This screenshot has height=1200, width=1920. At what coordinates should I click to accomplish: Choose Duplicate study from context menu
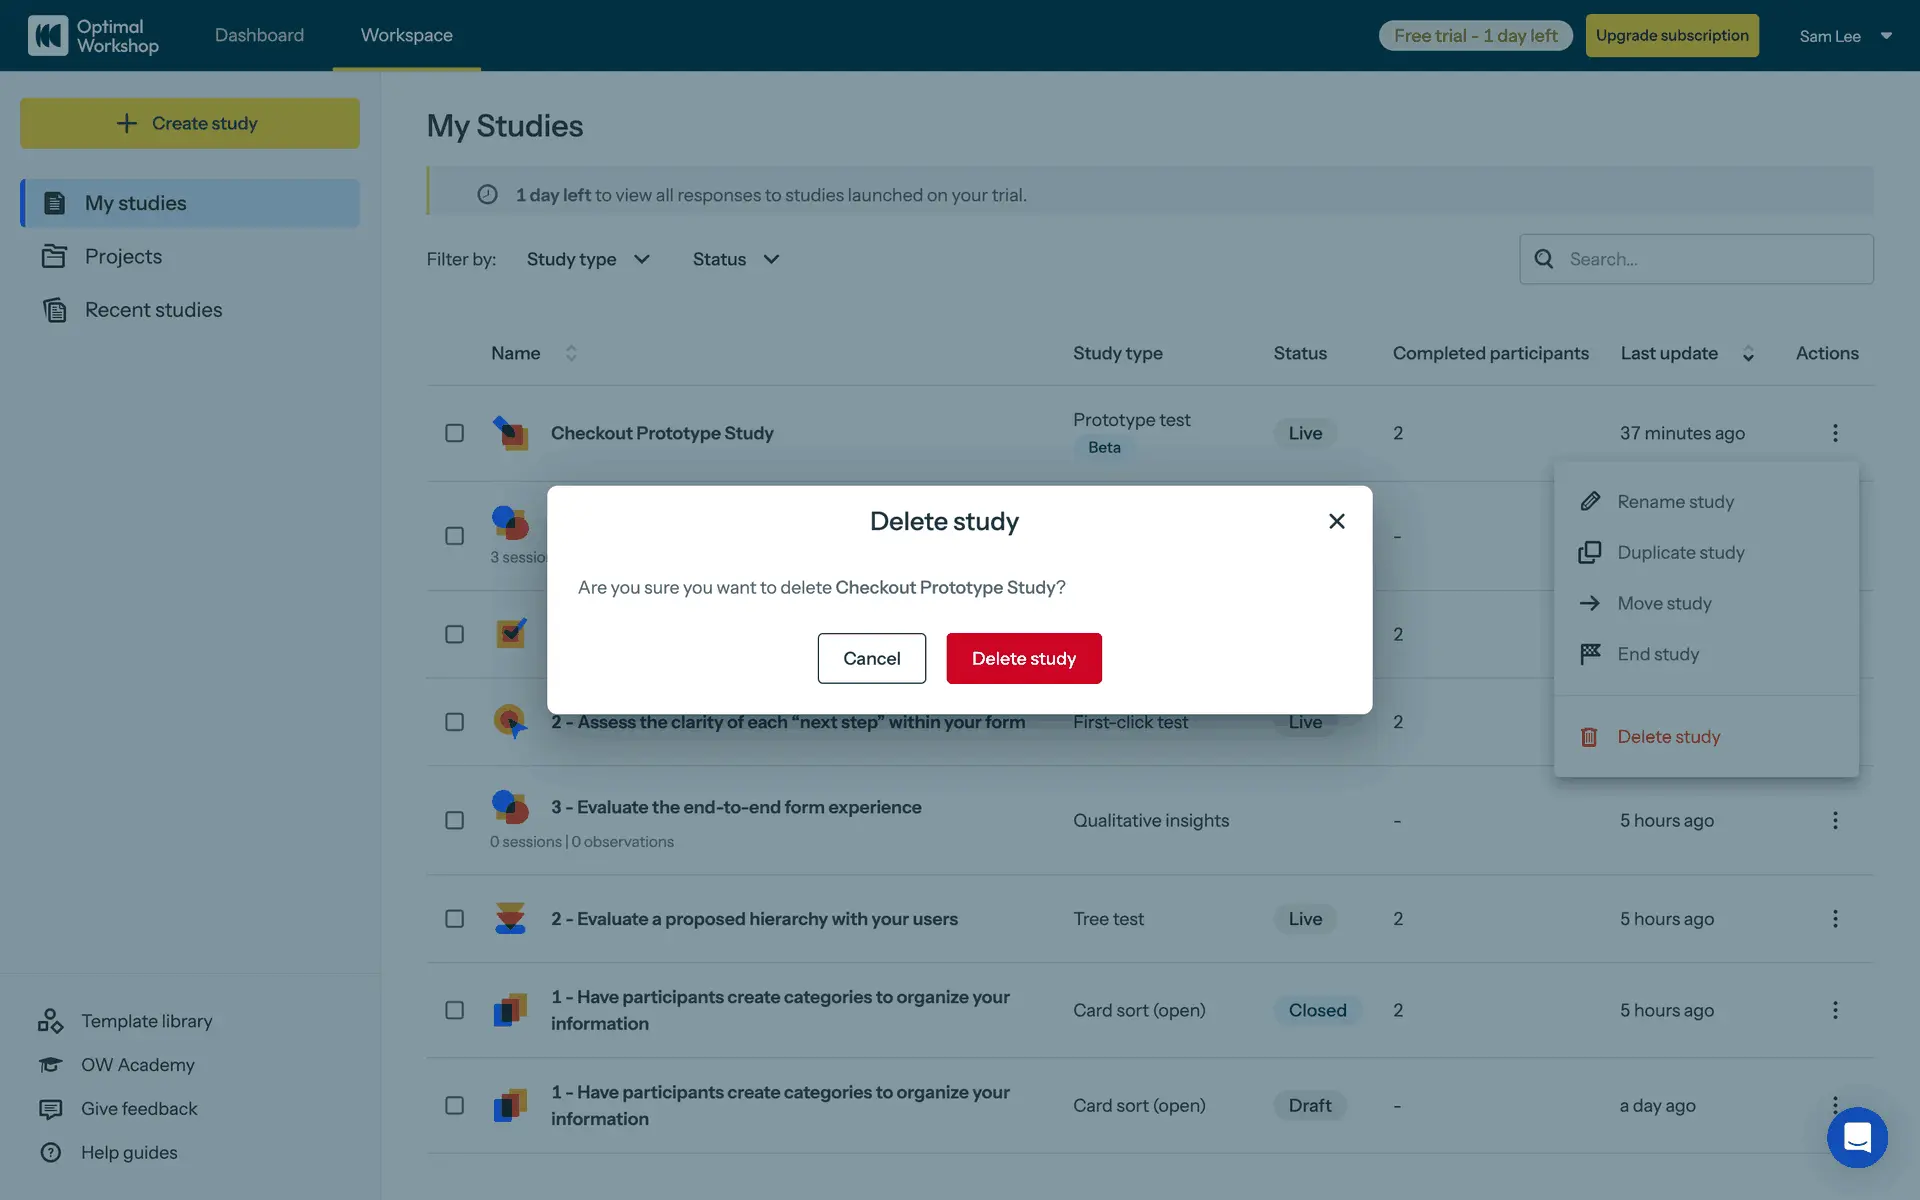(x=1680, y=552)
